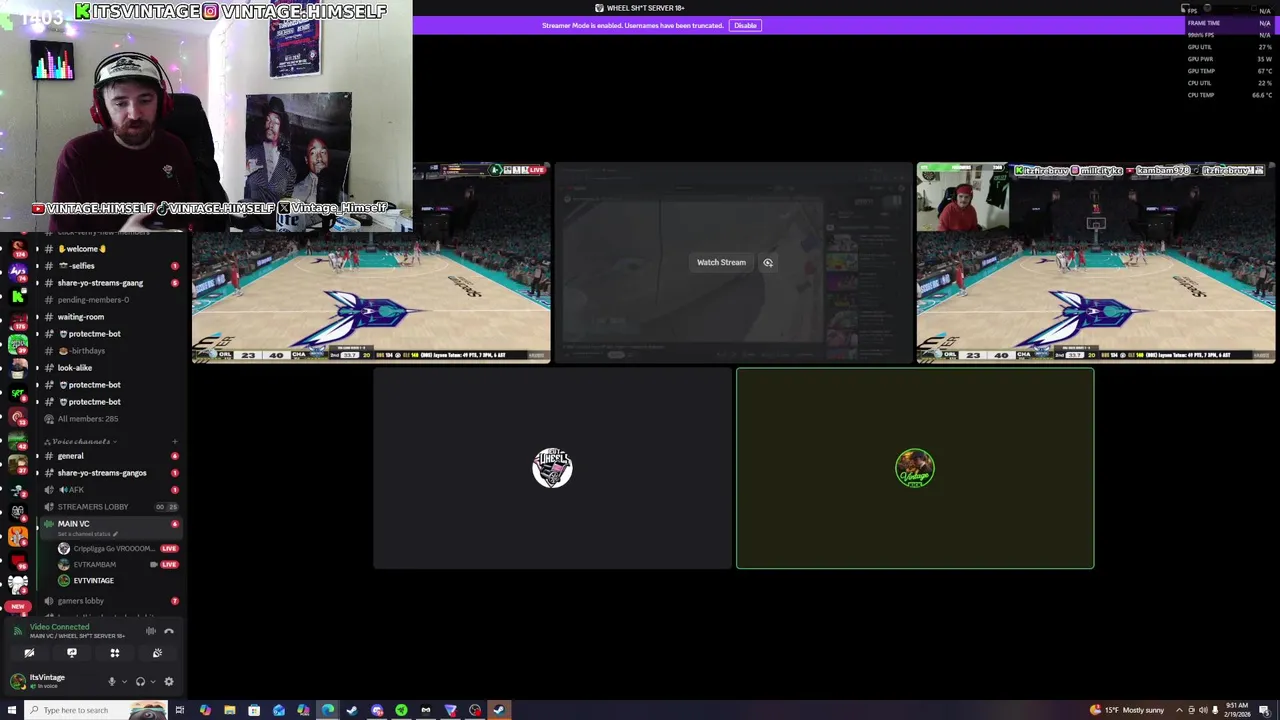The width and height of the screenshot is (1280, 720).
Task: Open the Microsoft Store taskbar icon
Action: pyautogui.click(x=254, y=710)
